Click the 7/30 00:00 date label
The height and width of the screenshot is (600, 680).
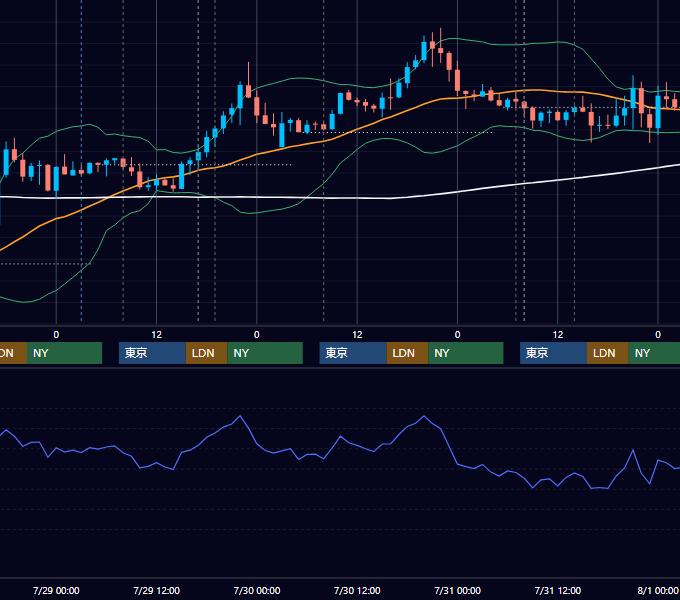257,590
